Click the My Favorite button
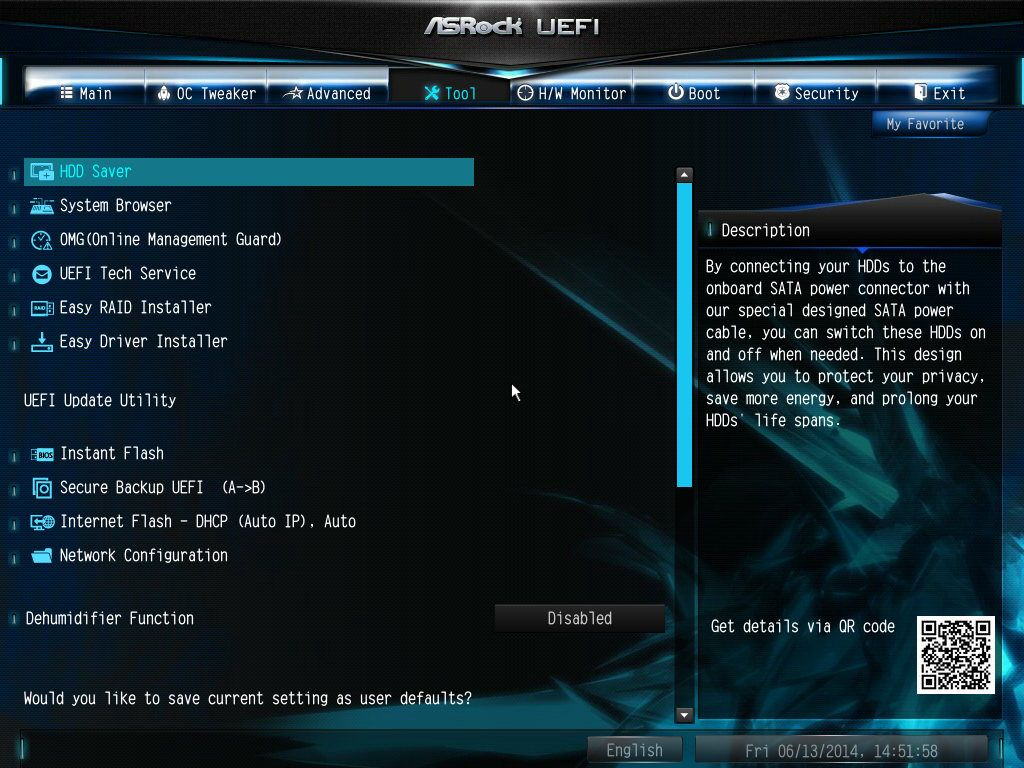The width and height of the screenshot is (1024, 768). [x=925, y=124]
